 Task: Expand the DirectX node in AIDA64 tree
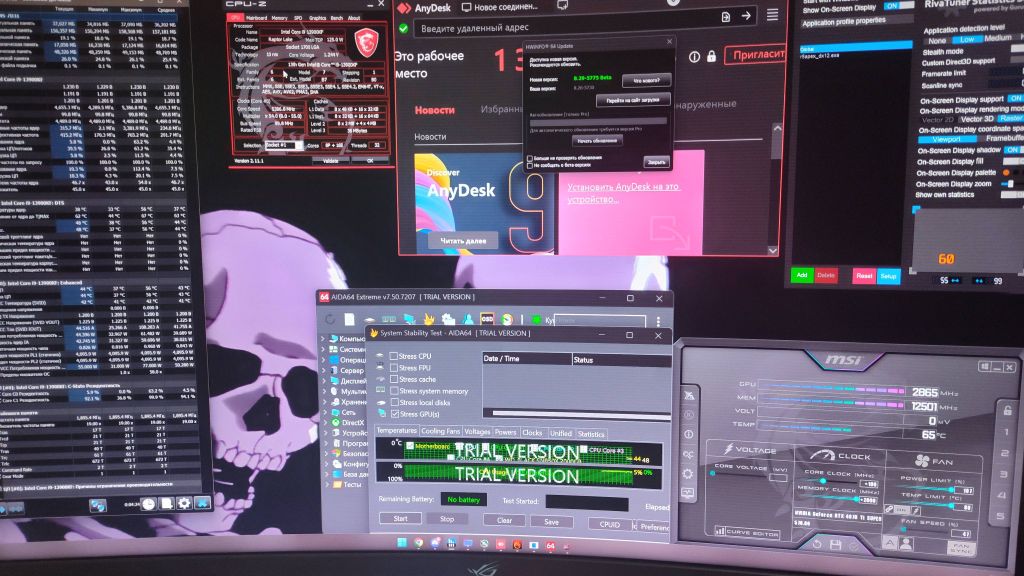(x=325, y=423)
